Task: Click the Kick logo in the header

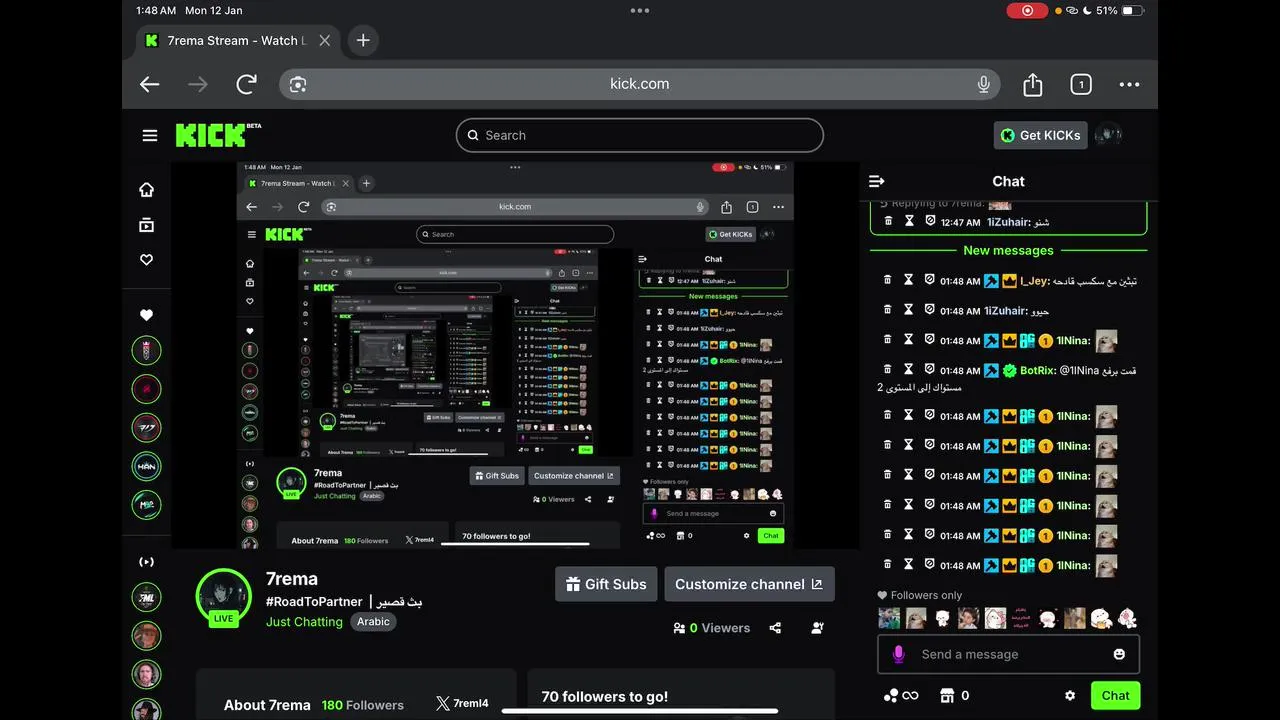Action: (x=218, y=135)
